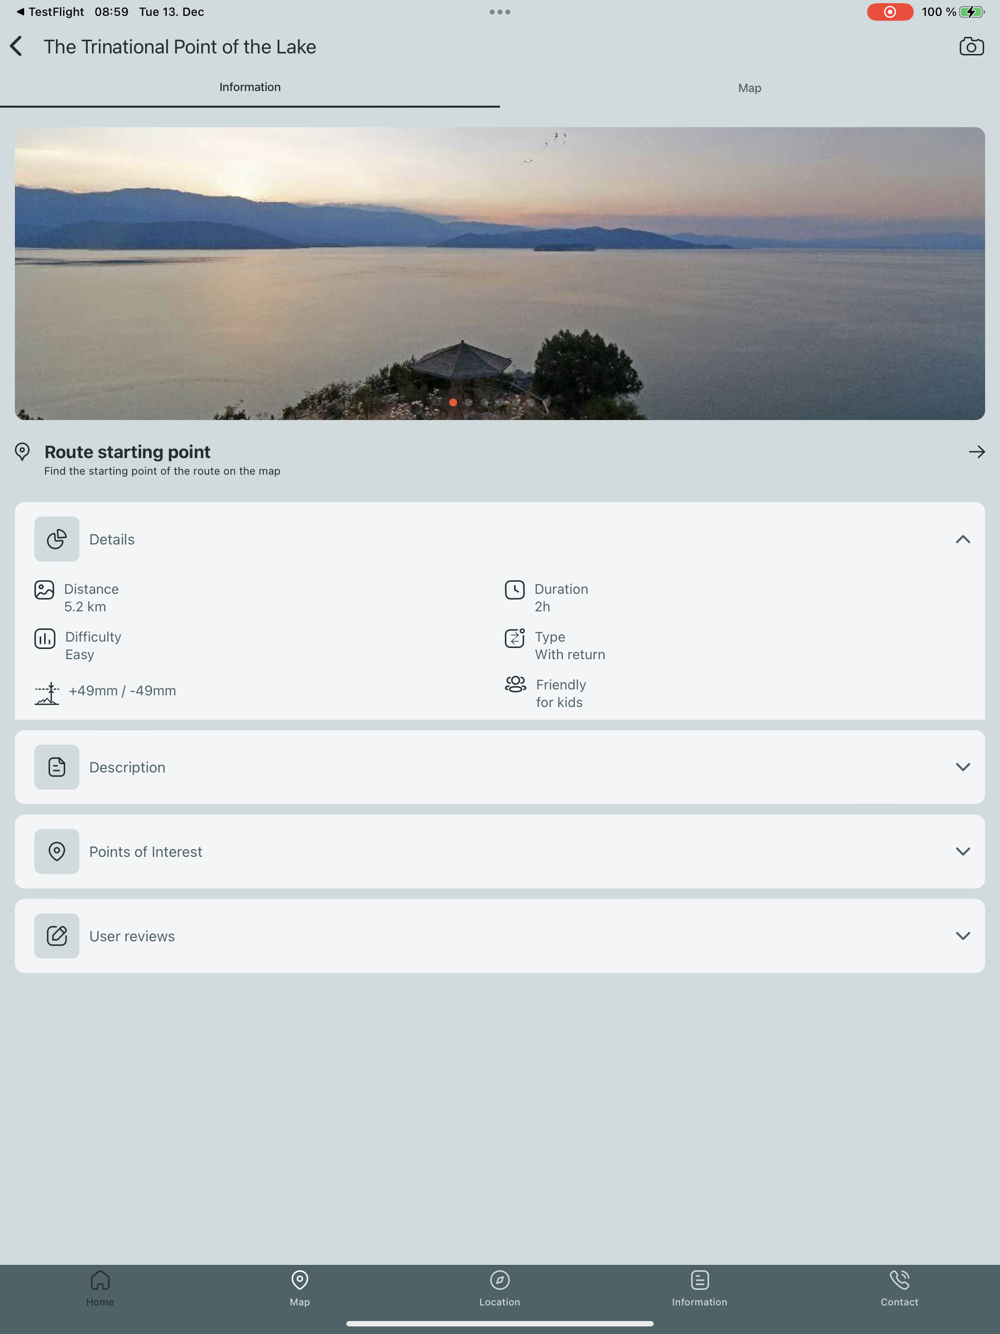
Task: Click the Description section label
Action: pyautogui.click(x=127, y=767)
